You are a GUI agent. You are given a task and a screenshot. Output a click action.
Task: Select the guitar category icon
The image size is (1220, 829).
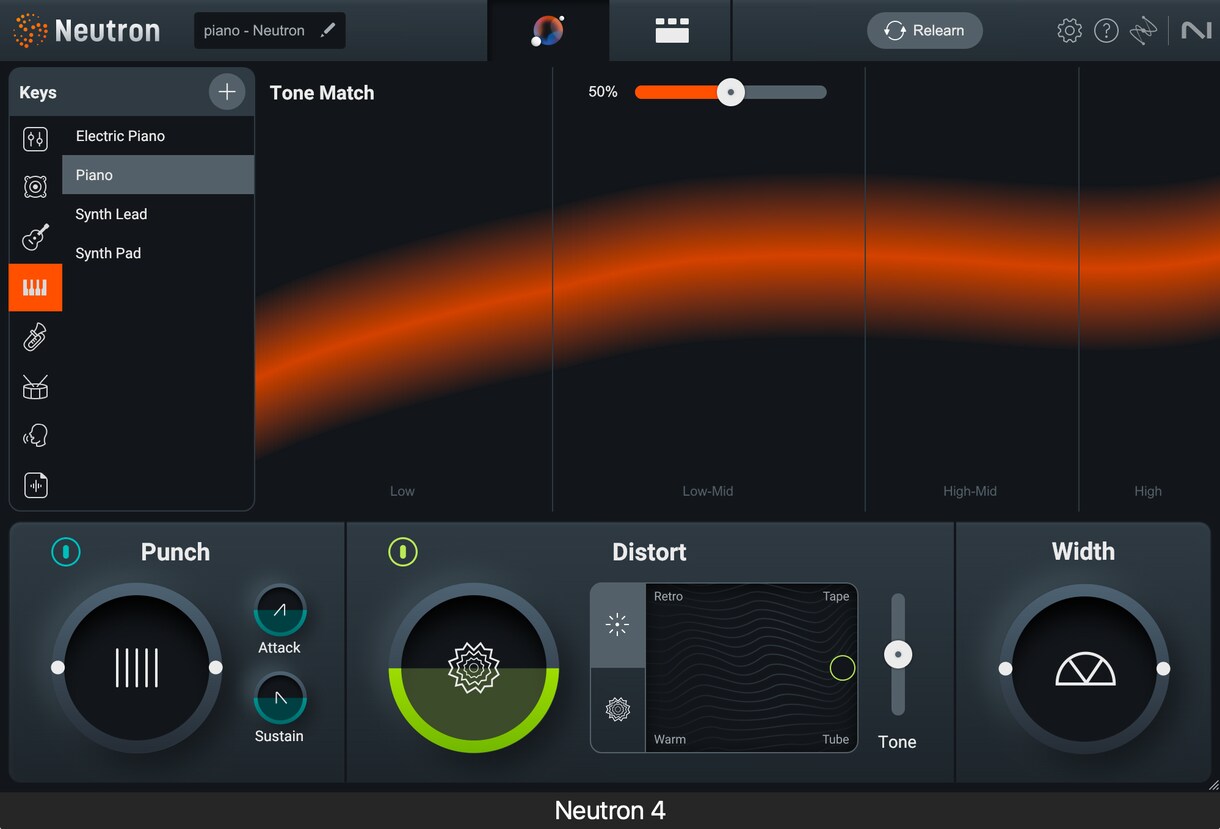pyautogui.click(x=35, y=237)
